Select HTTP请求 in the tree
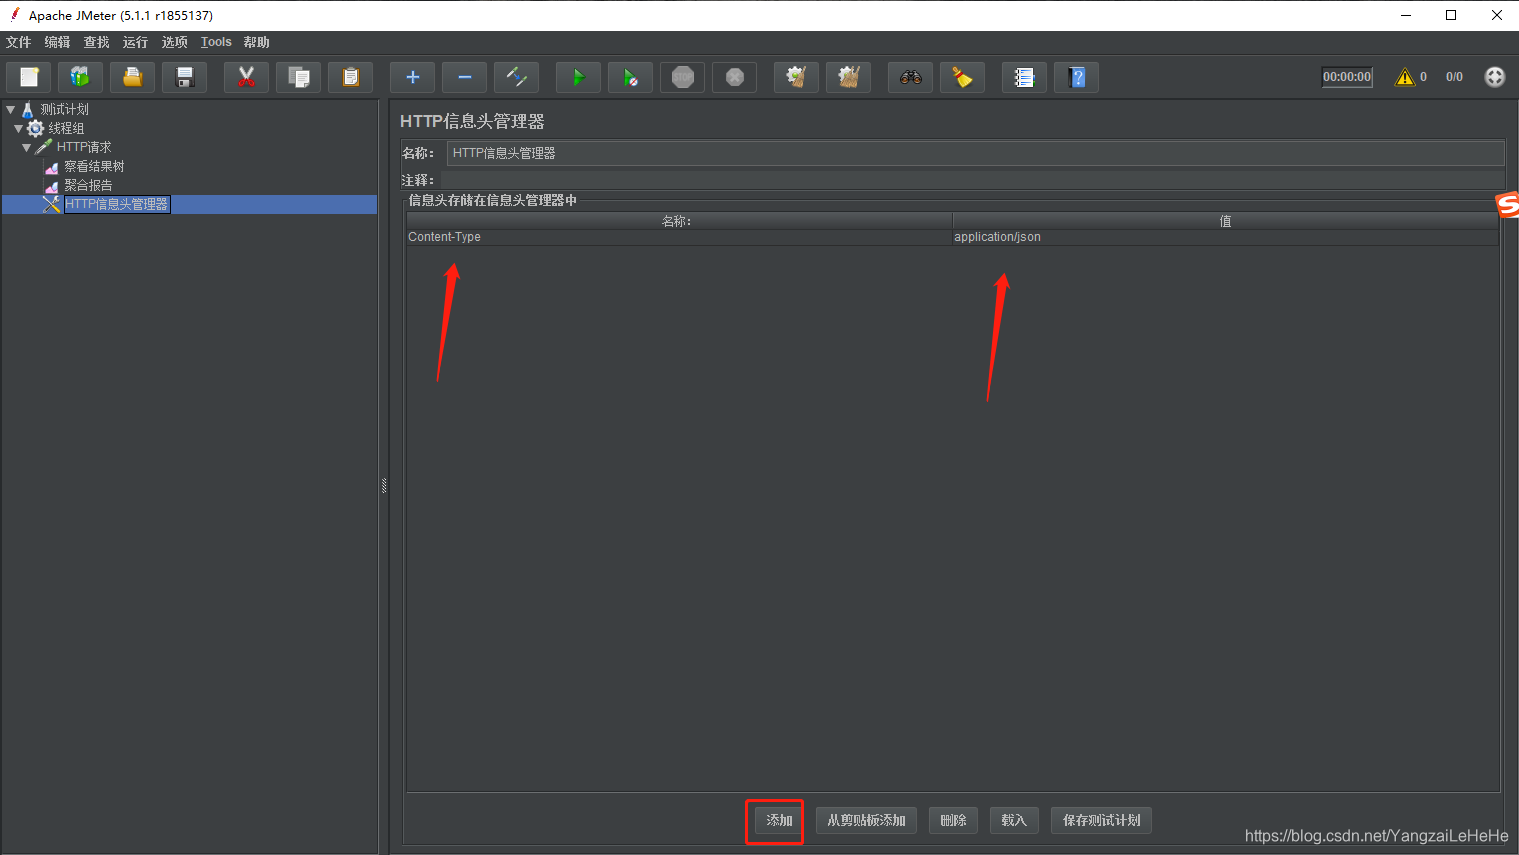This screenshot has width=1519, height=855. tap(84, 147)
